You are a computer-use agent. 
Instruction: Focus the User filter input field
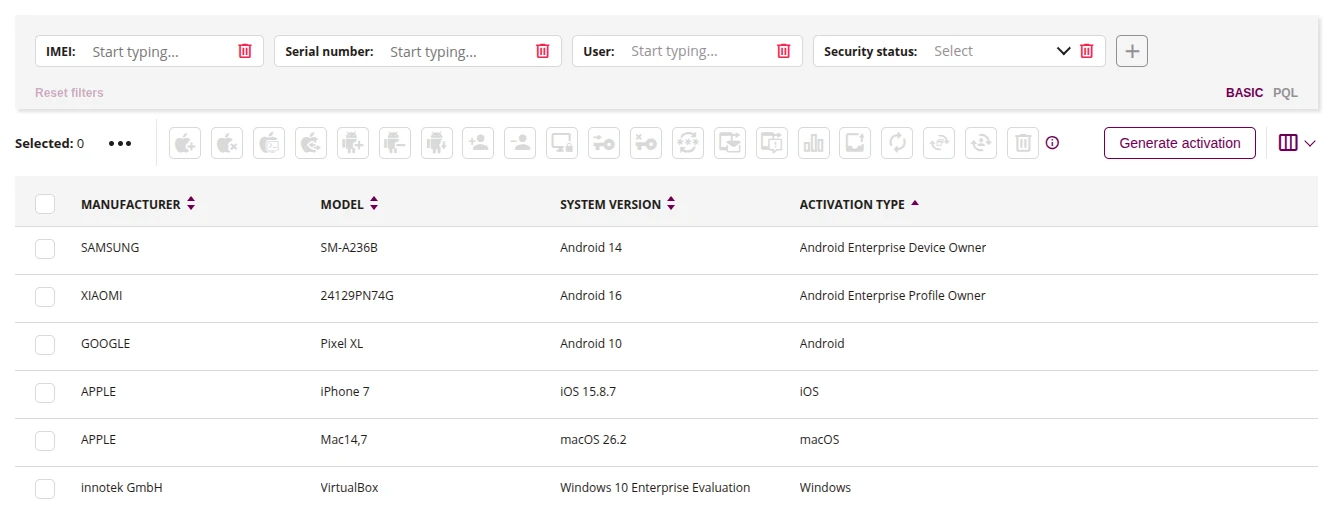(700, 51)
